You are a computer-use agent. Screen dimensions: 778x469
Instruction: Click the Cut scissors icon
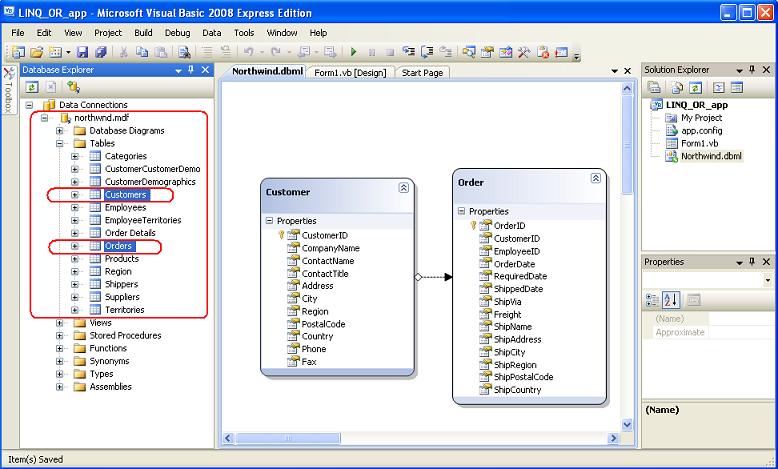(x=124, y=52)
